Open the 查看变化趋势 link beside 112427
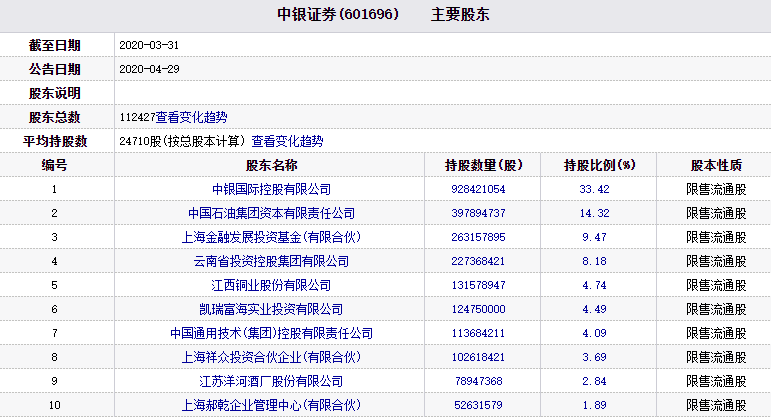The height and width of the screenshot is (418, 771). 192,117
